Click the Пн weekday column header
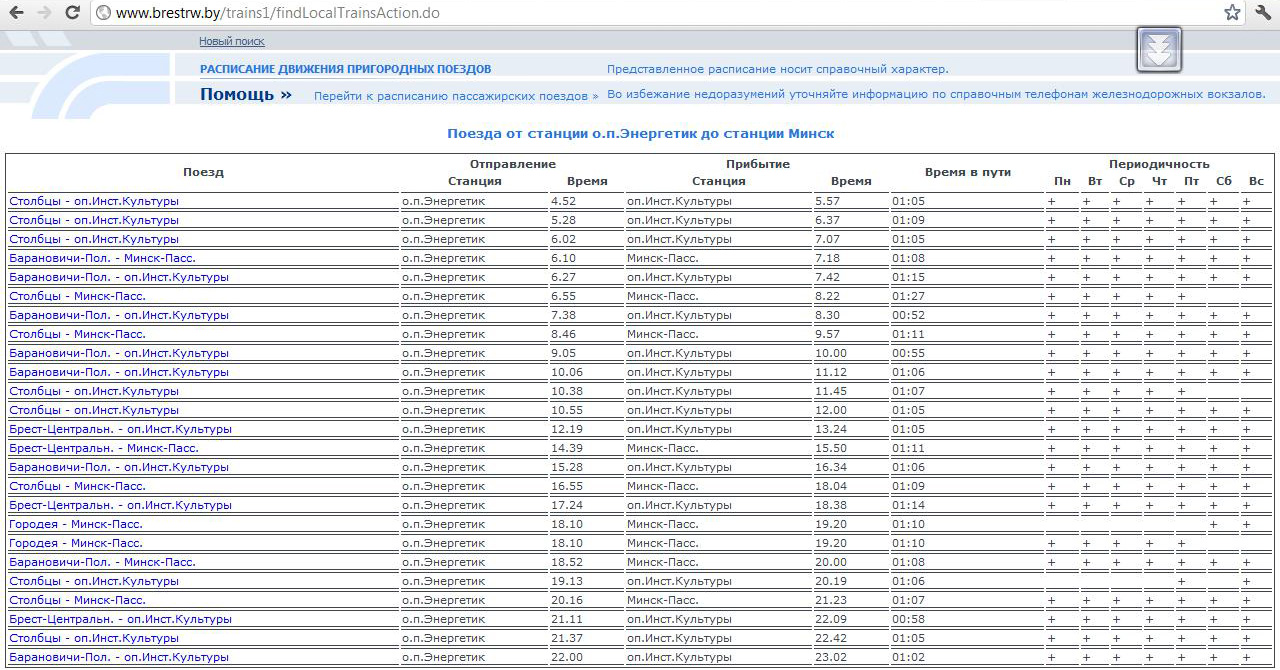Screen dimensions: 1280x670 coord(1062,181)
